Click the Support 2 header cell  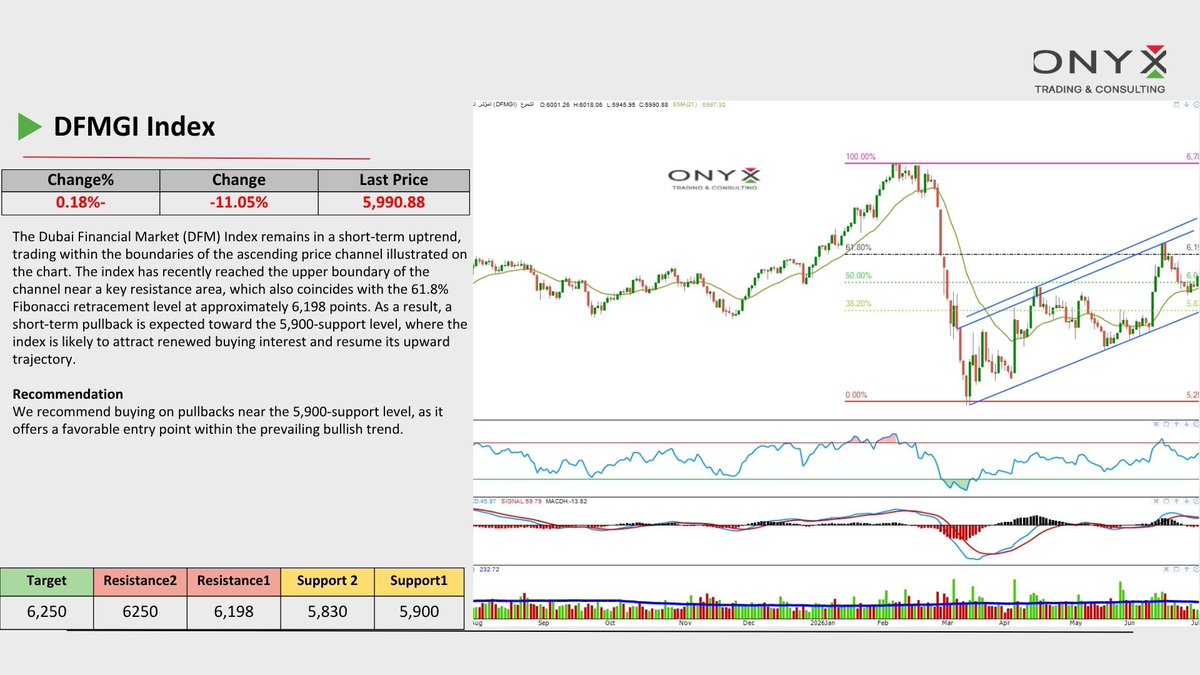327,580
